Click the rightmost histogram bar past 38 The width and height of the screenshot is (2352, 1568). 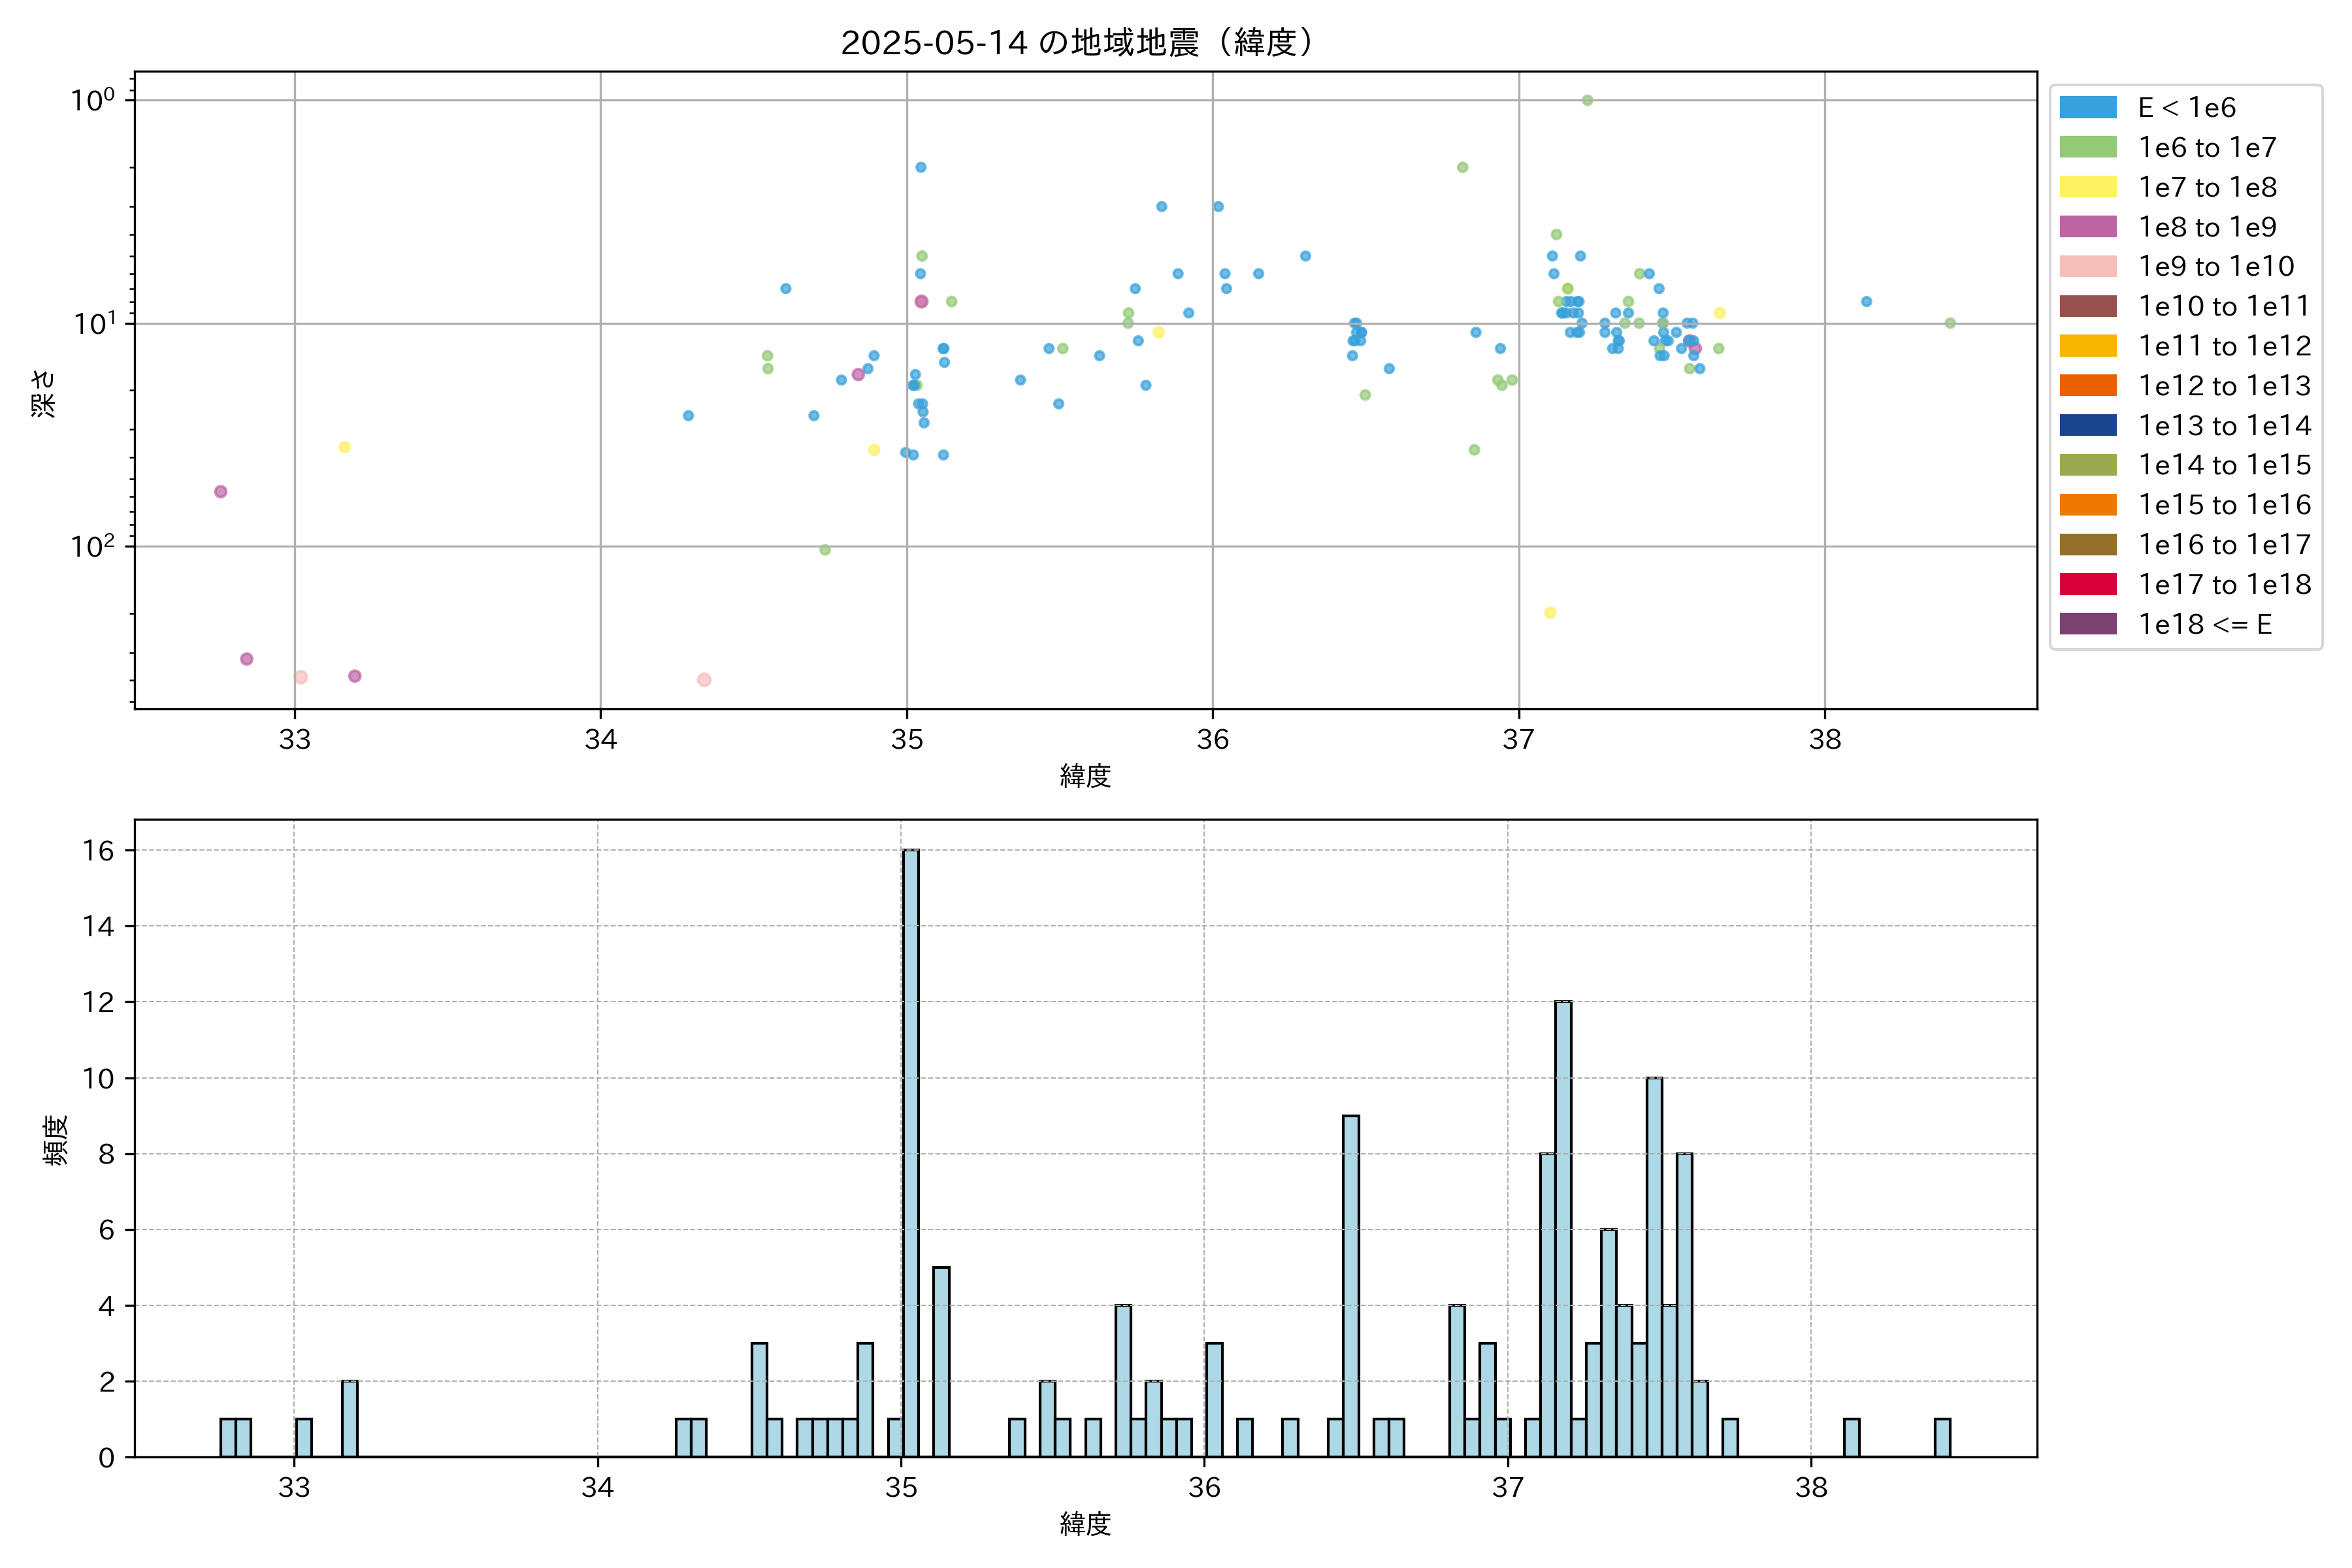[x=1942, y=1437]
